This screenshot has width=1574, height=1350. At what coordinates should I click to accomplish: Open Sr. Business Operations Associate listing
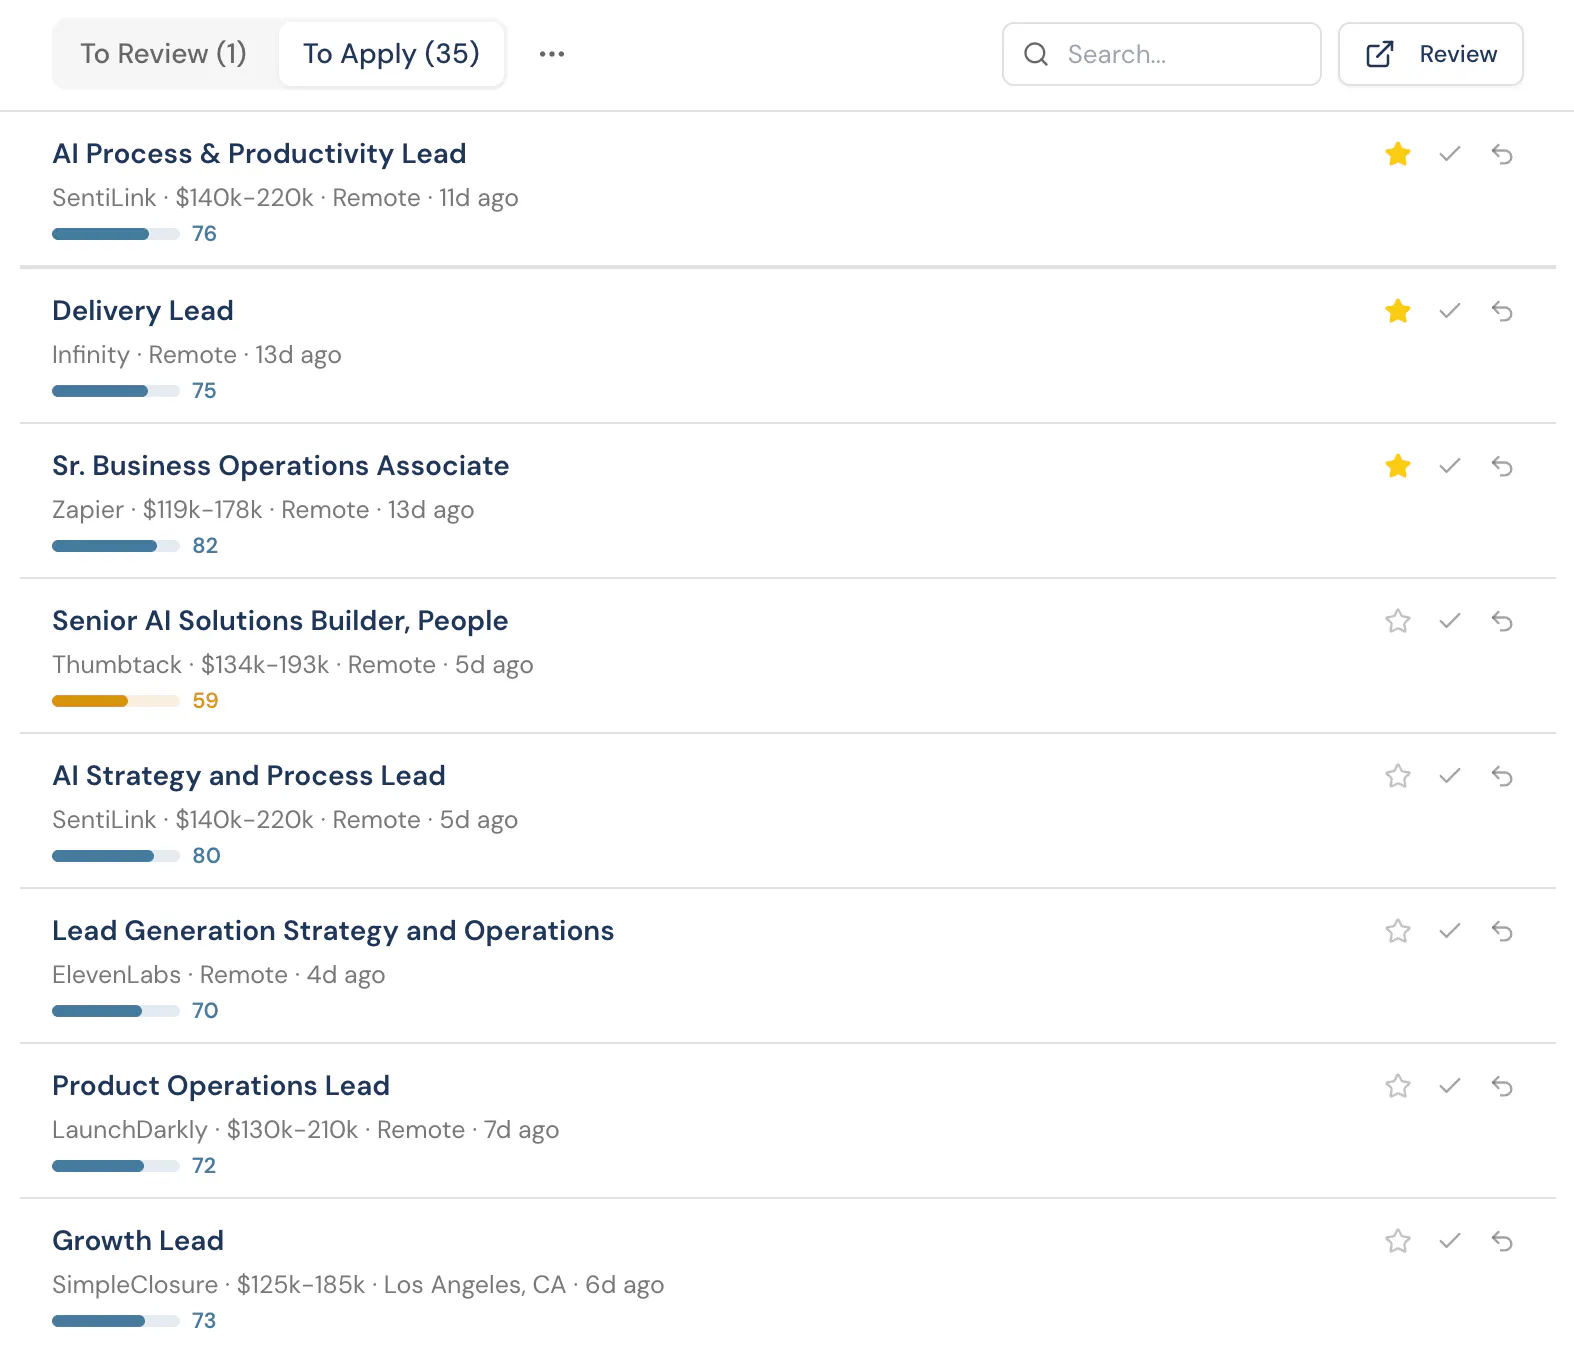(x=281, y=466)
